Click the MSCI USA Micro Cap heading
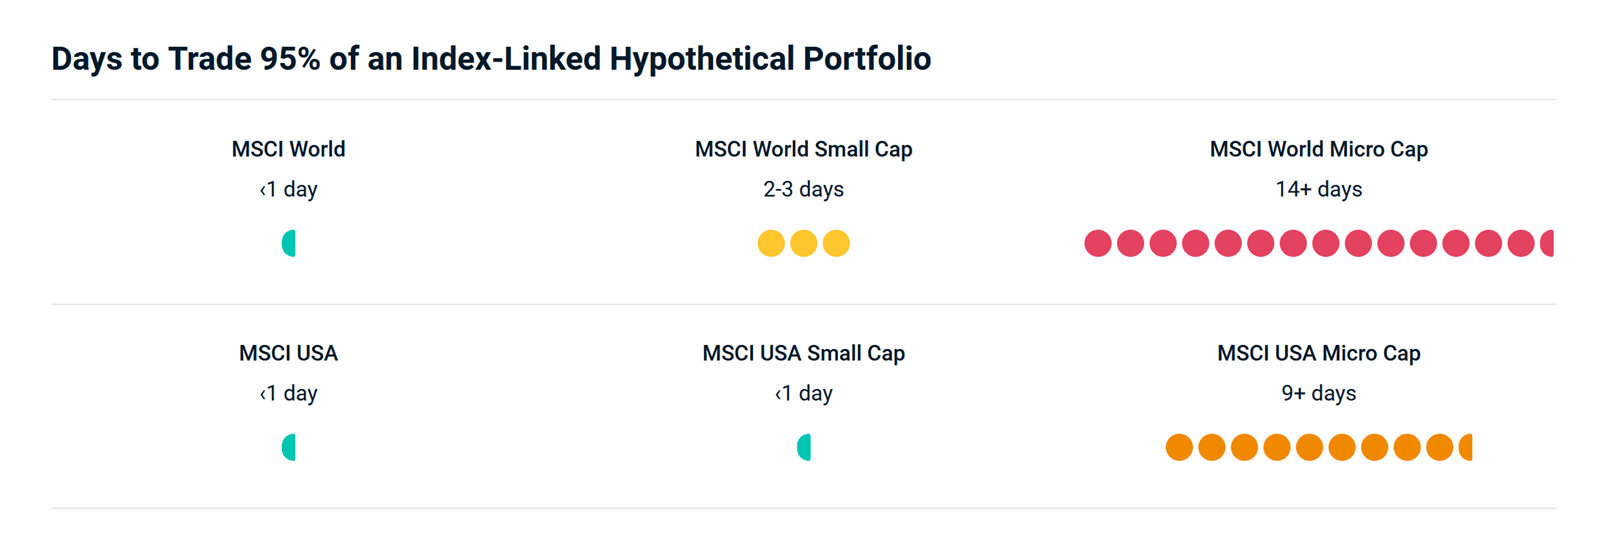Viewport: 1600px width, 537px height. (x=1318, y=353)
